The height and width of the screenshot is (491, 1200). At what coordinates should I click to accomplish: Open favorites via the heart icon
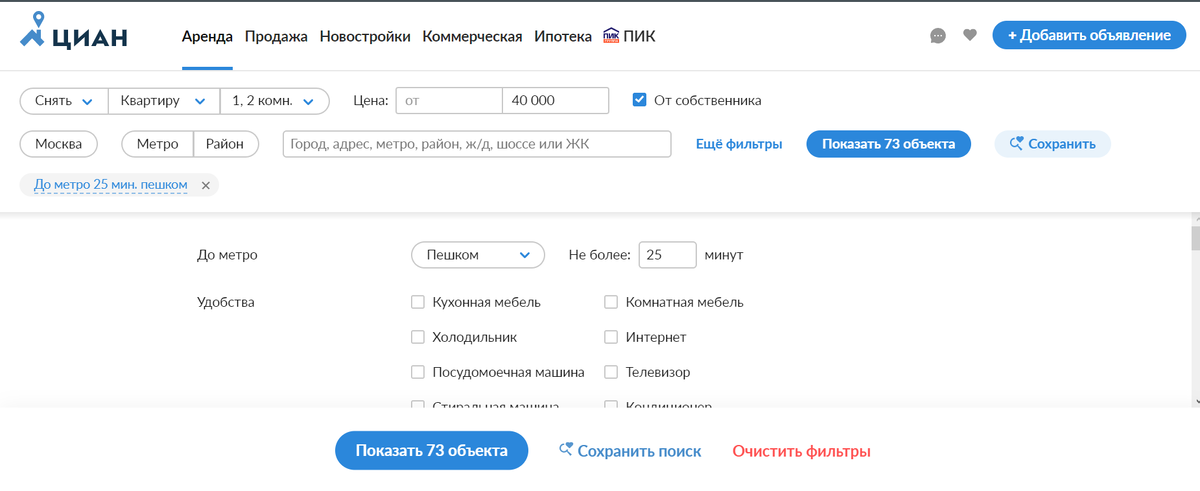969,35
